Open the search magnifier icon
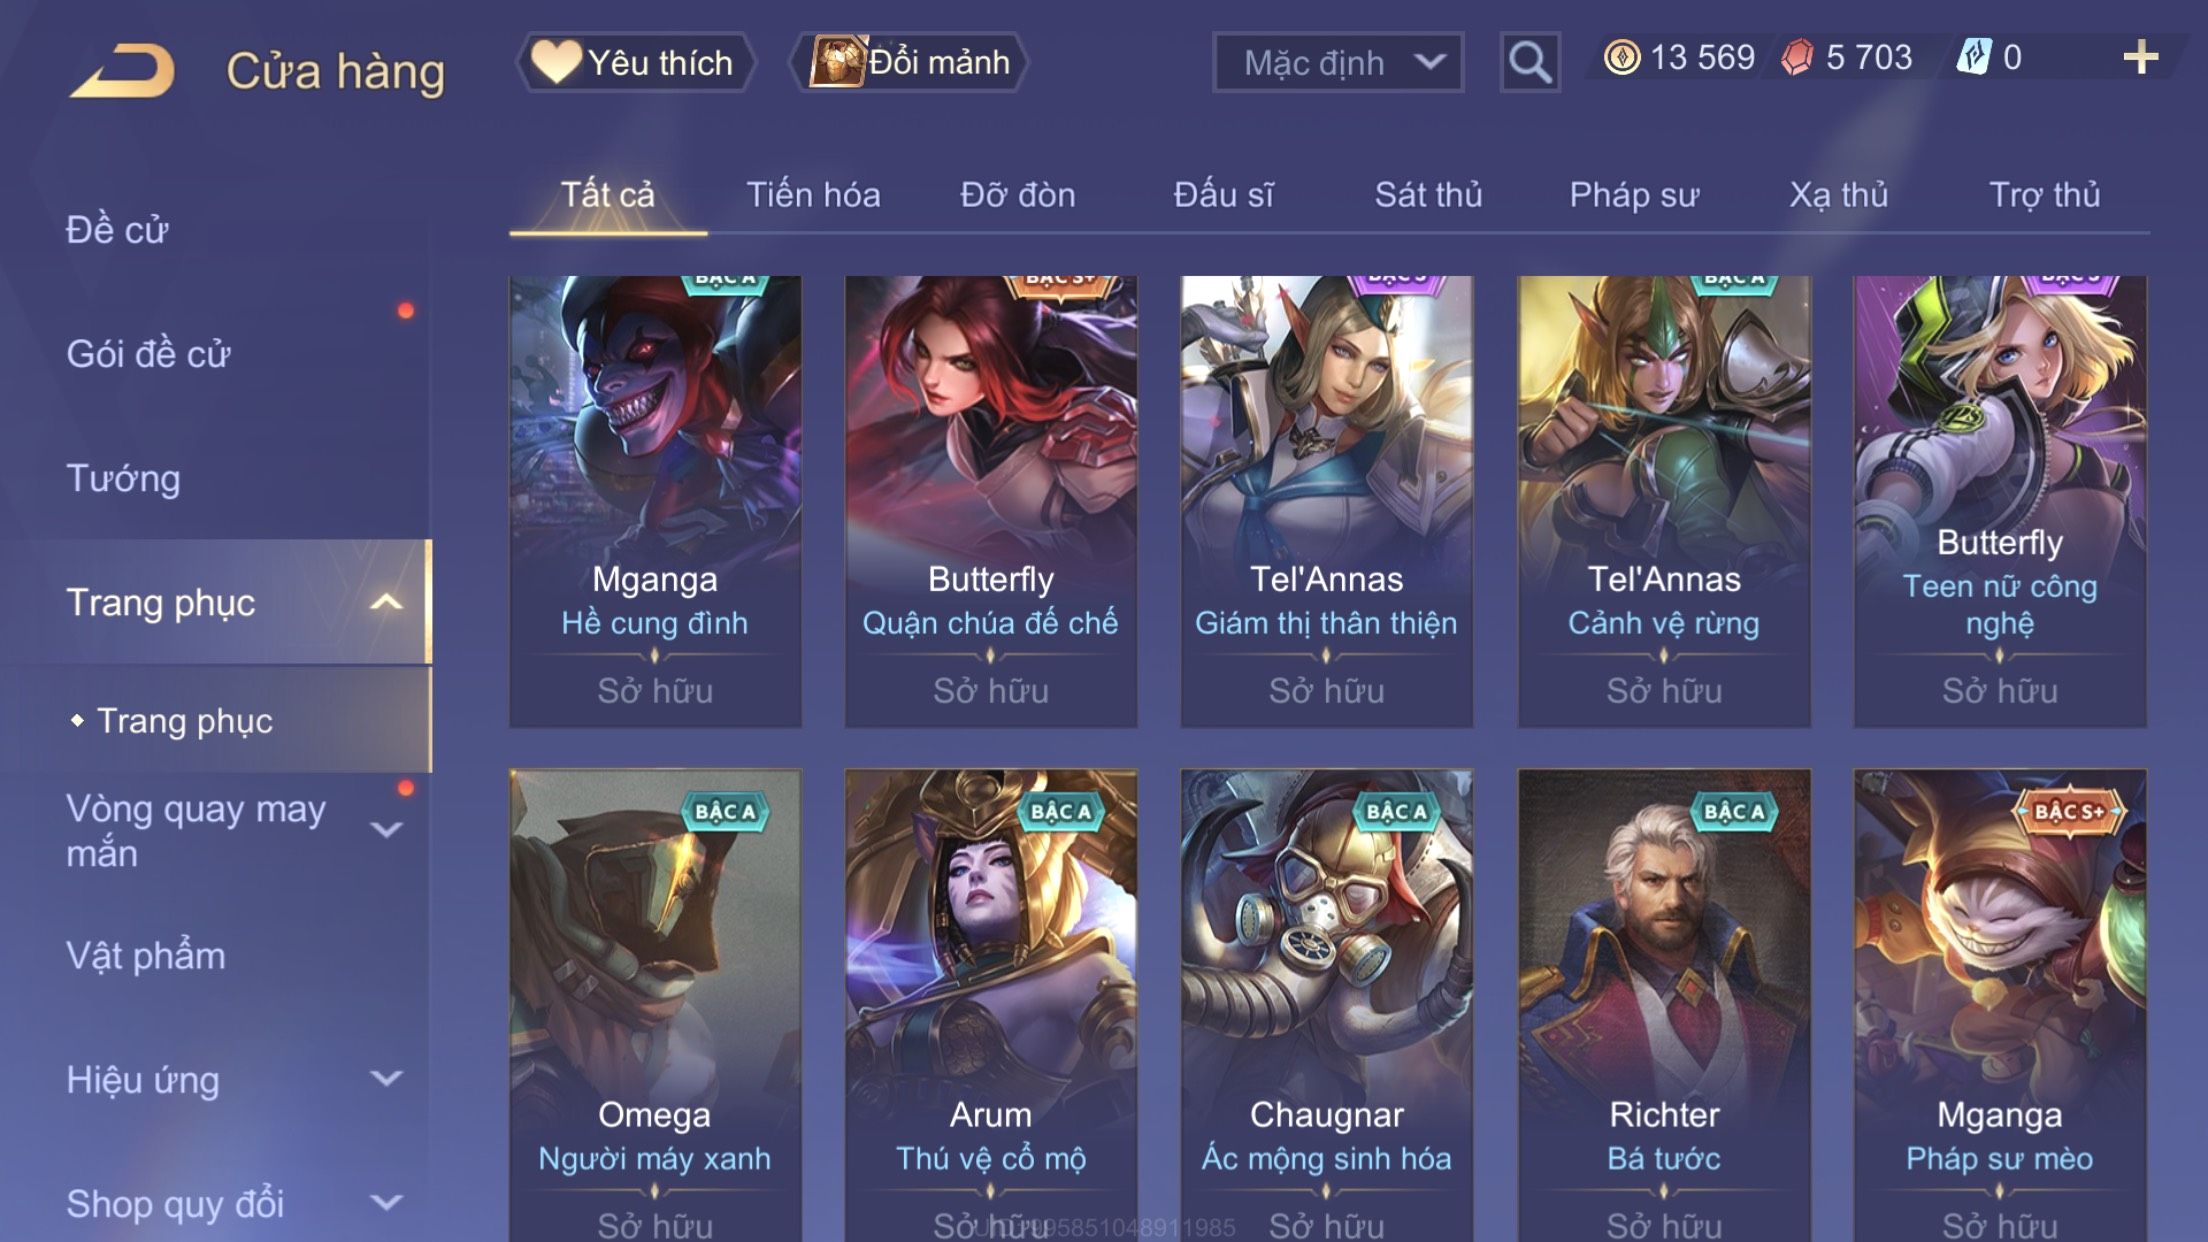 [x=1529, y=62]
